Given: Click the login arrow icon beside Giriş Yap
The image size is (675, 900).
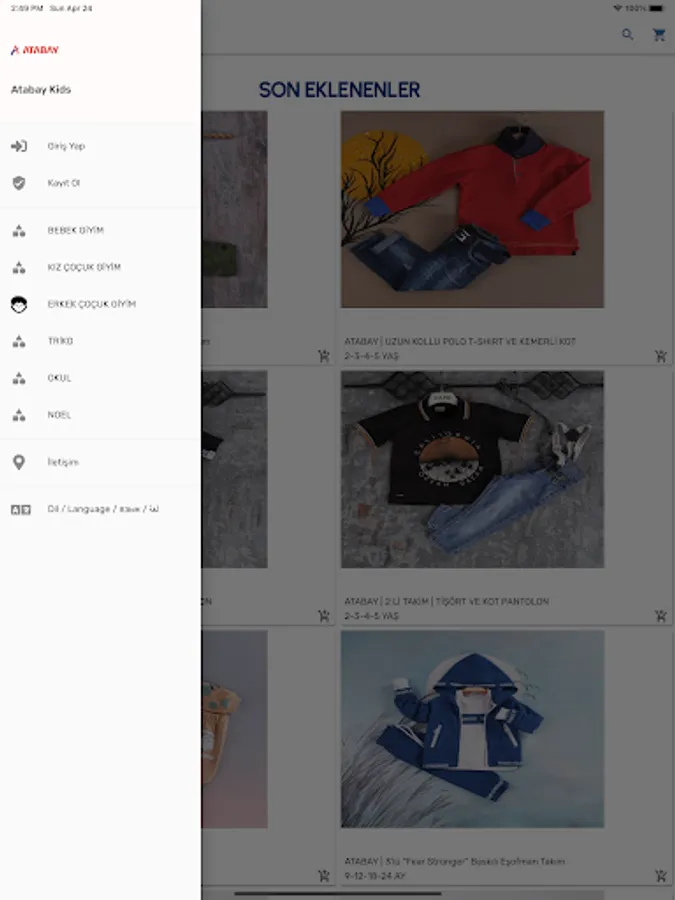Looking at the screenshot, I should pos(19,146).
